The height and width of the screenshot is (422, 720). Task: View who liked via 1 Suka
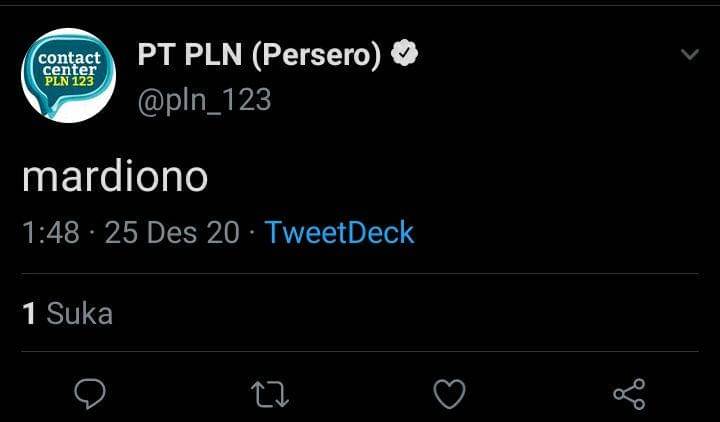tap(67, 314)
